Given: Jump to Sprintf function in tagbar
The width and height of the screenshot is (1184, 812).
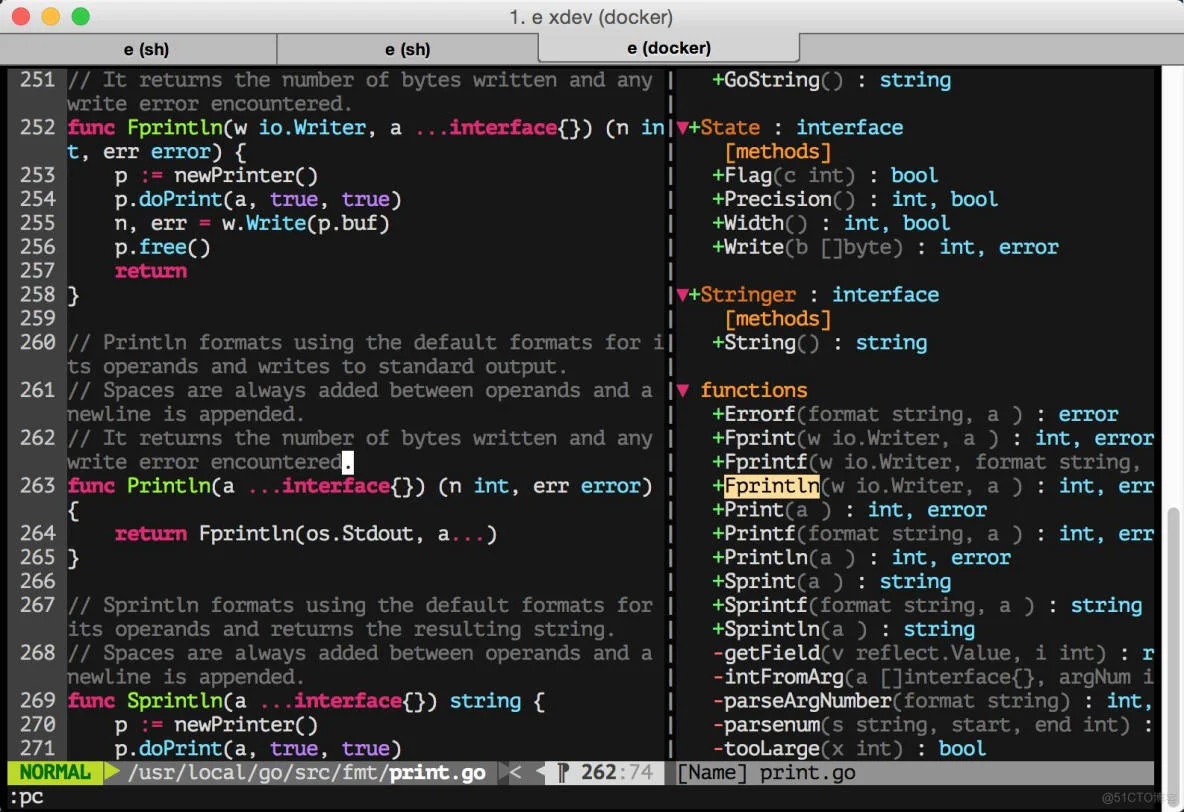Looking at the screenshot, I should coord(927,606).
